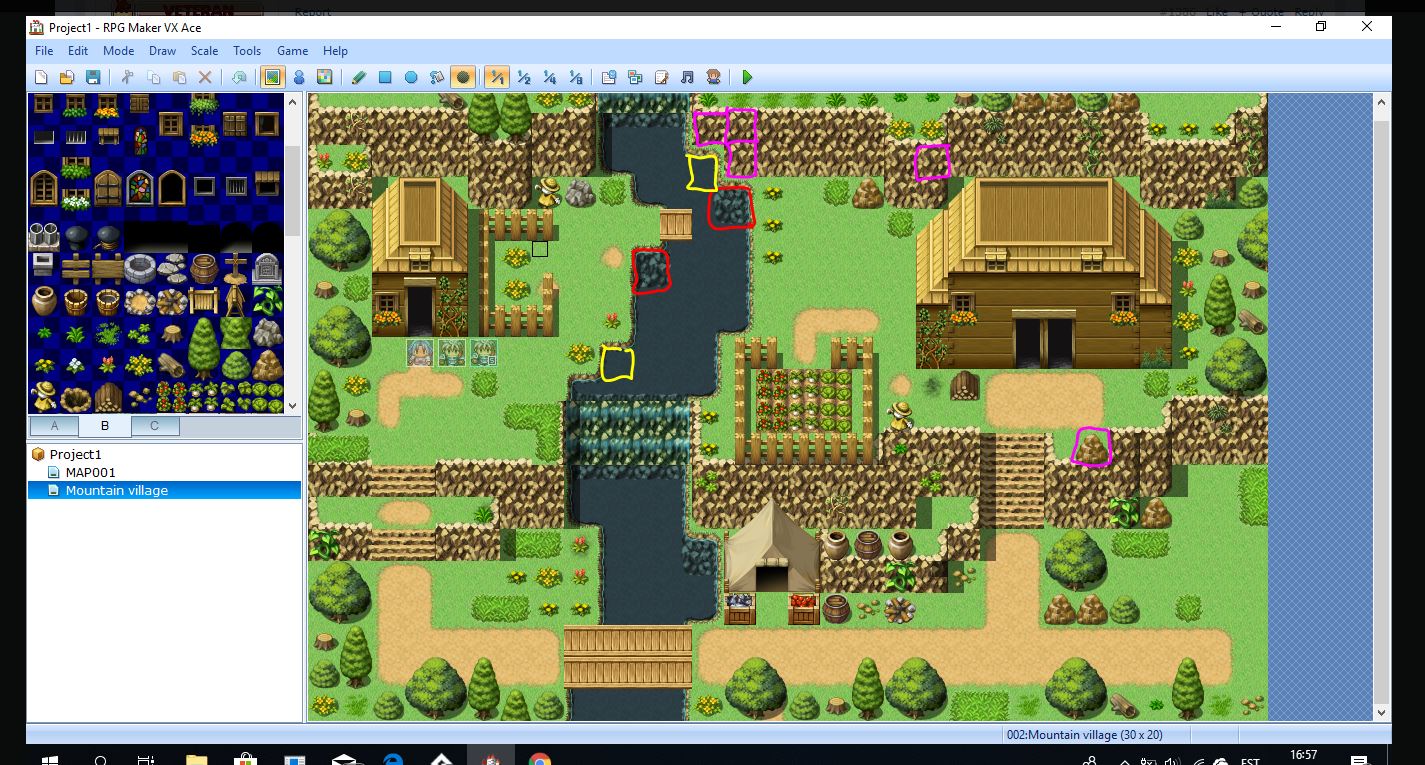This screenshot has width=1425, height=765.
Task: Set map zoom to 1/8 scale
Action: click(575, 77)
